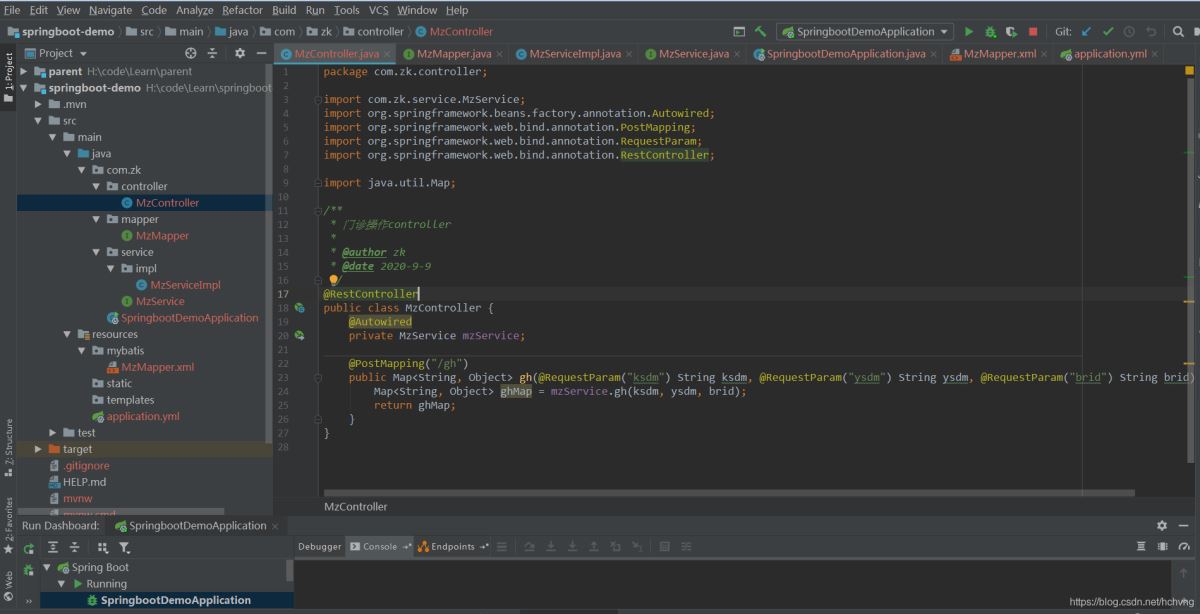Click the Git commit checkmark icon
1200x614 pixels.
(1108, 32)
